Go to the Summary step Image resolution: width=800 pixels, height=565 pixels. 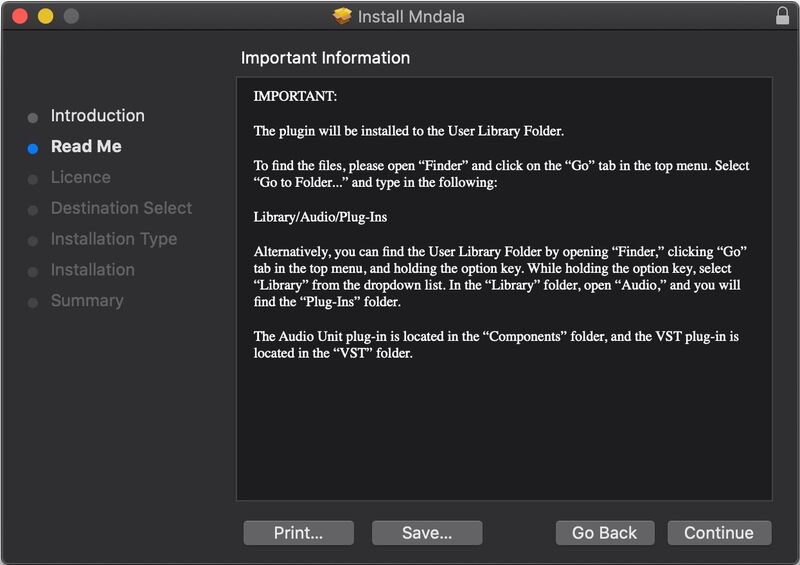(87, 302)
